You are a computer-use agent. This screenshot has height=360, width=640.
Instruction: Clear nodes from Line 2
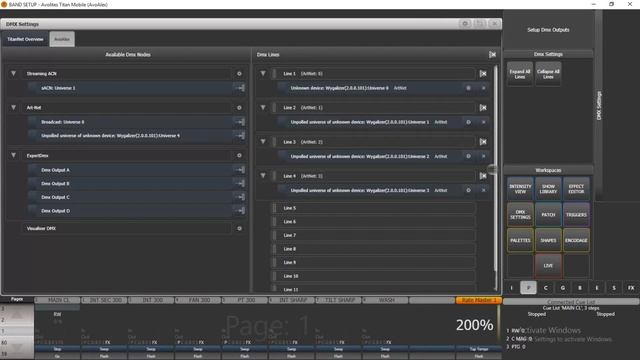point(483,108)
